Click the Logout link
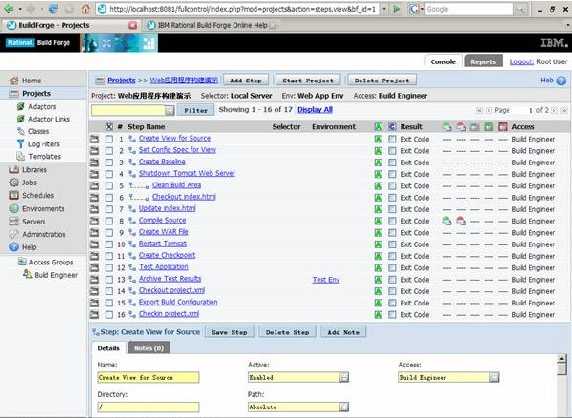 pos(521,62)
